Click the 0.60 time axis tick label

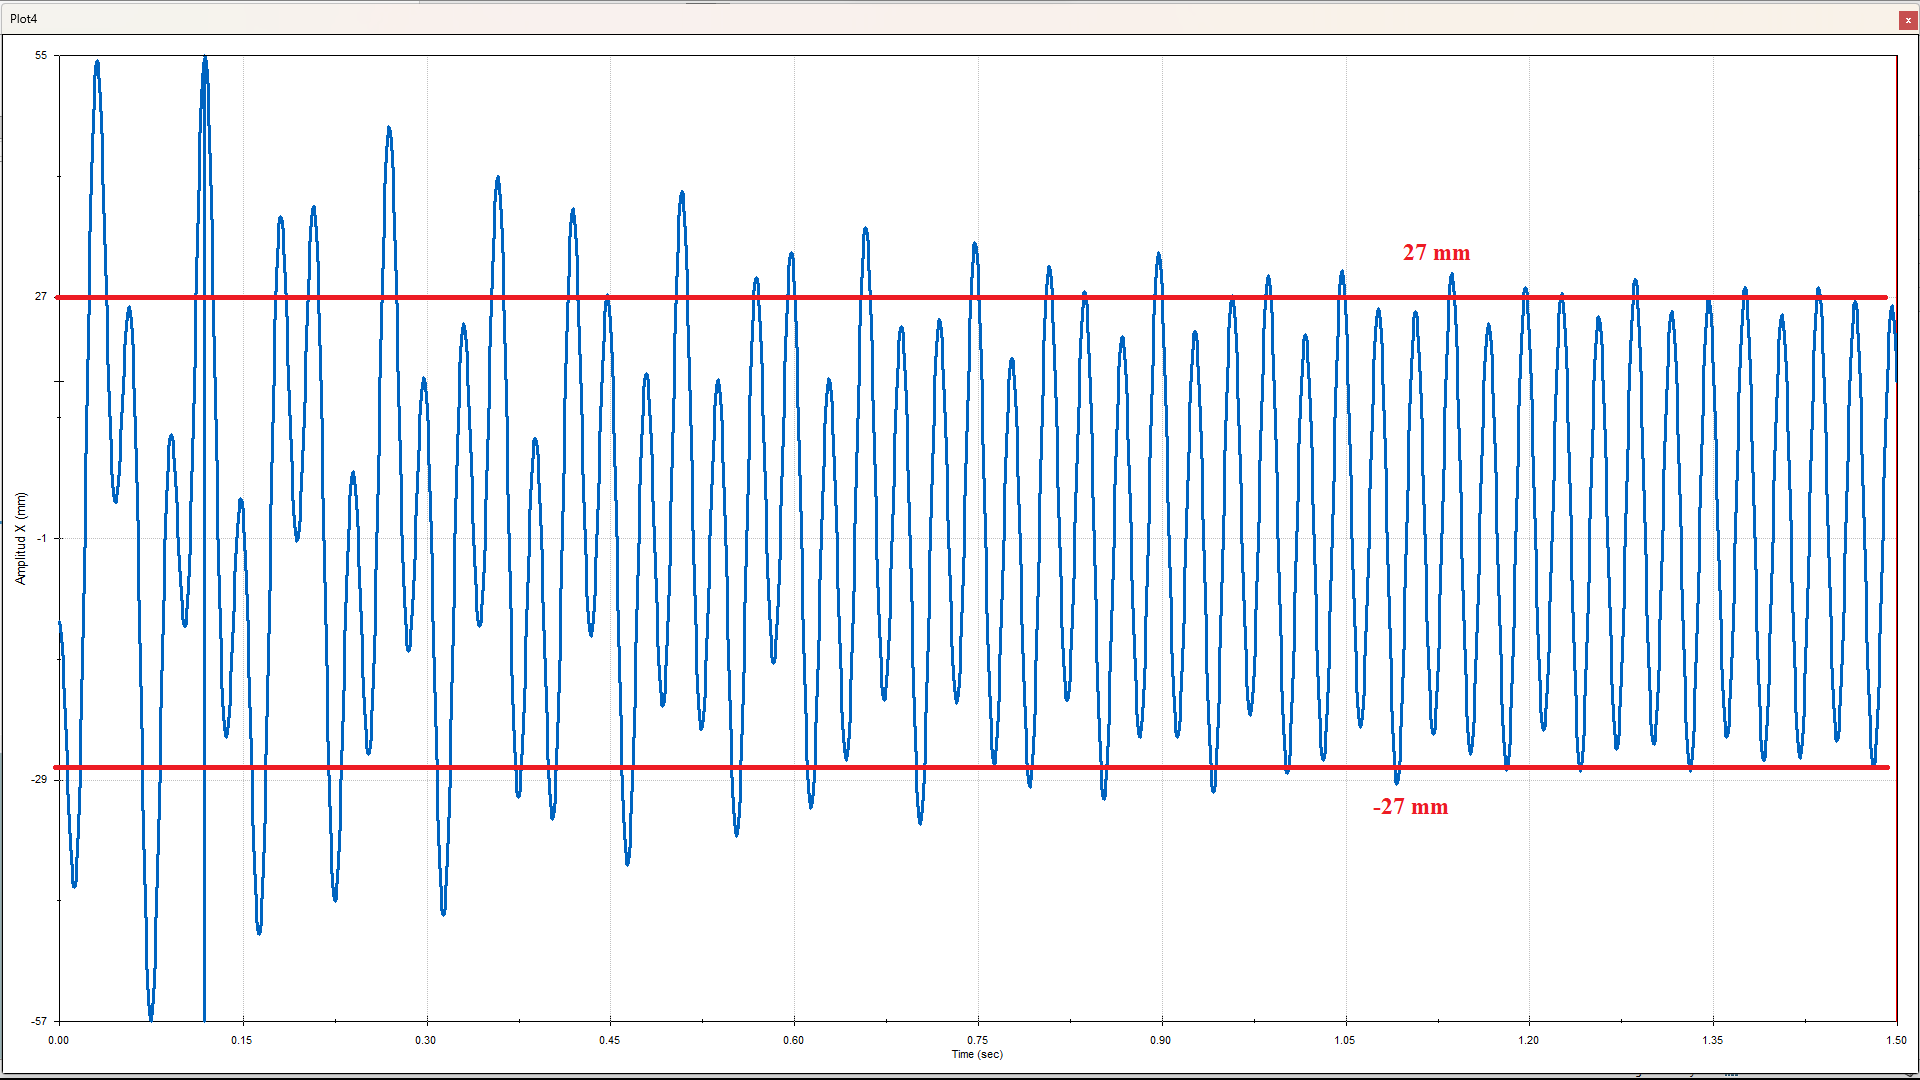click(793, 1040)
